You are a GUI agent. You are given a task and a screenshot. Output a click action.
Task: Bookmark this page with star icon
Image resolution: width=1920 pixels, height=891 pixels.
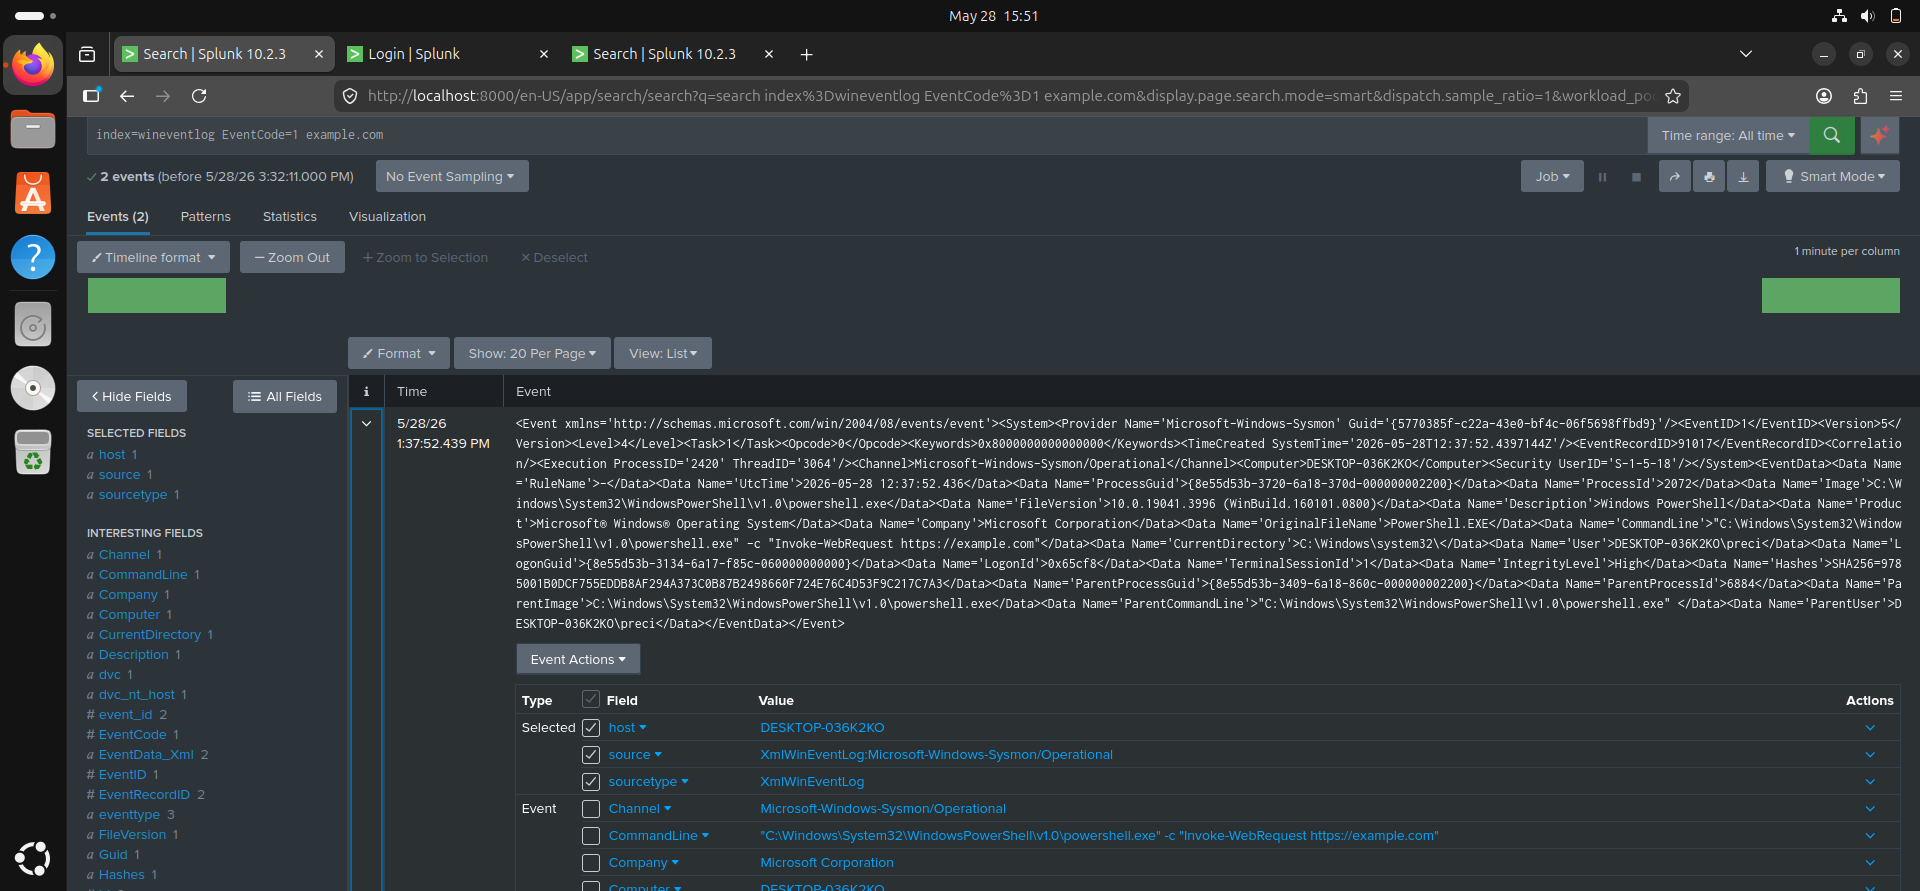pyautogui.click(x=1673, y=96)
